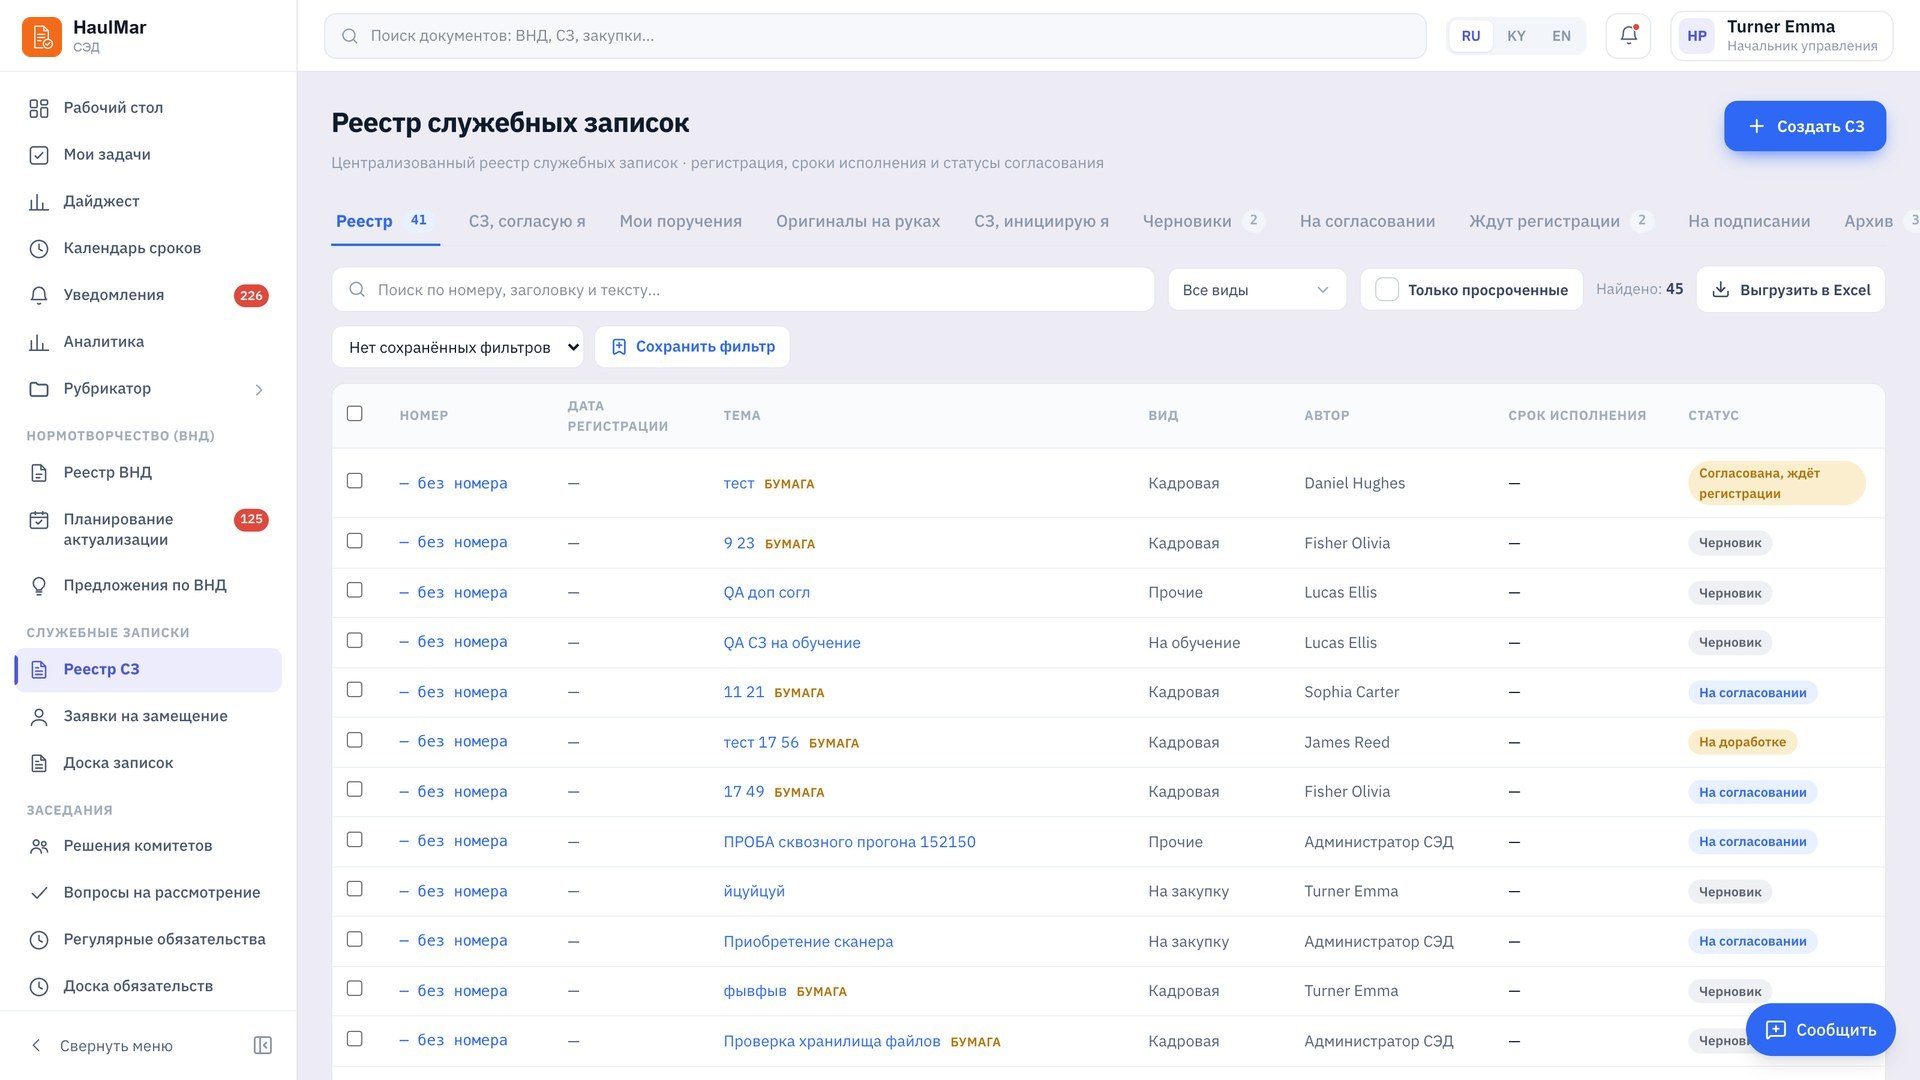
Task: Click the Аналитика chart icon
Action: tap(39, 342)
